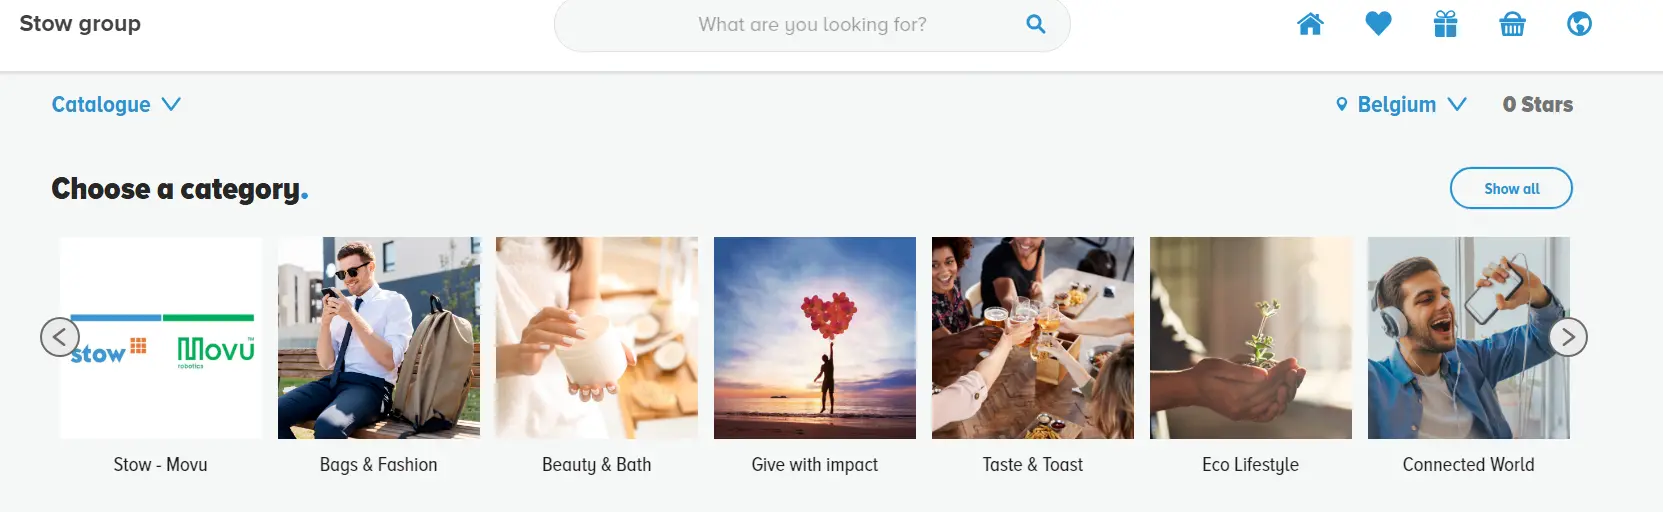Click the Eco Lifestyle label
This screenshot has width=1663, height=512.
point(1250,464)
